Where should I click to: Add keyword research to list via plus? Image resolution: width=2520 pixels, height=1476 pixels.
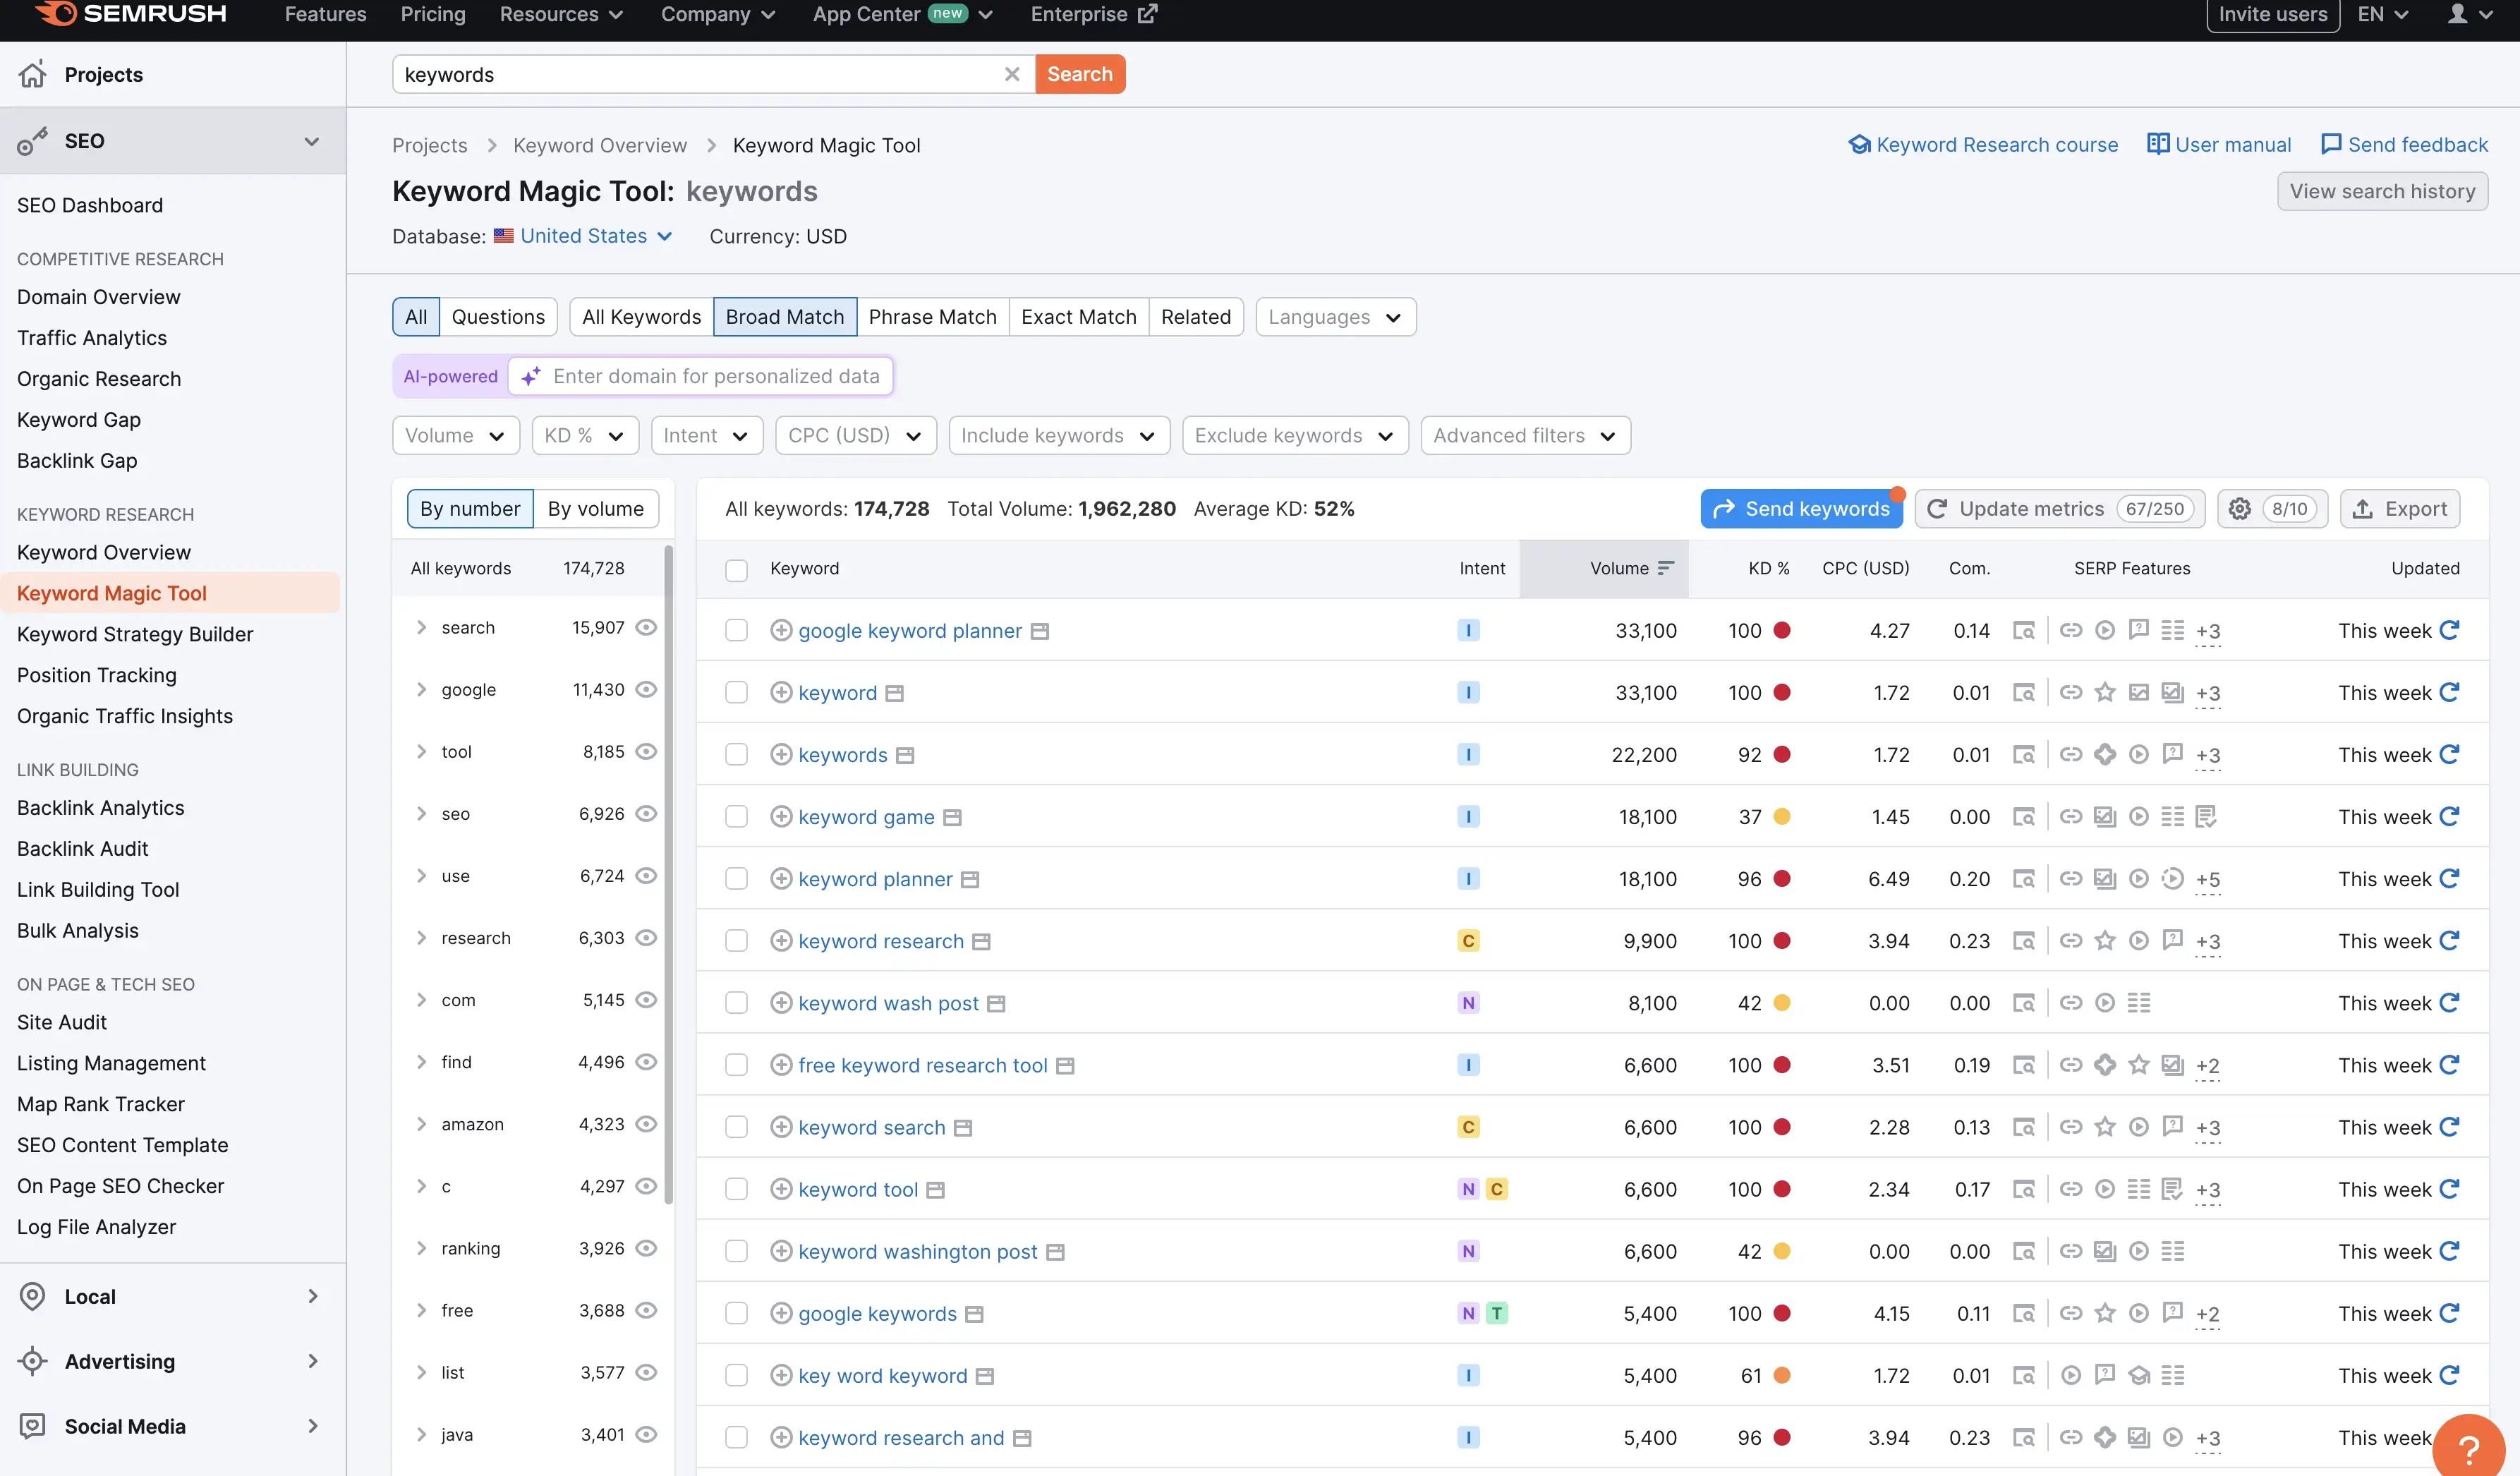pos(781,941)
